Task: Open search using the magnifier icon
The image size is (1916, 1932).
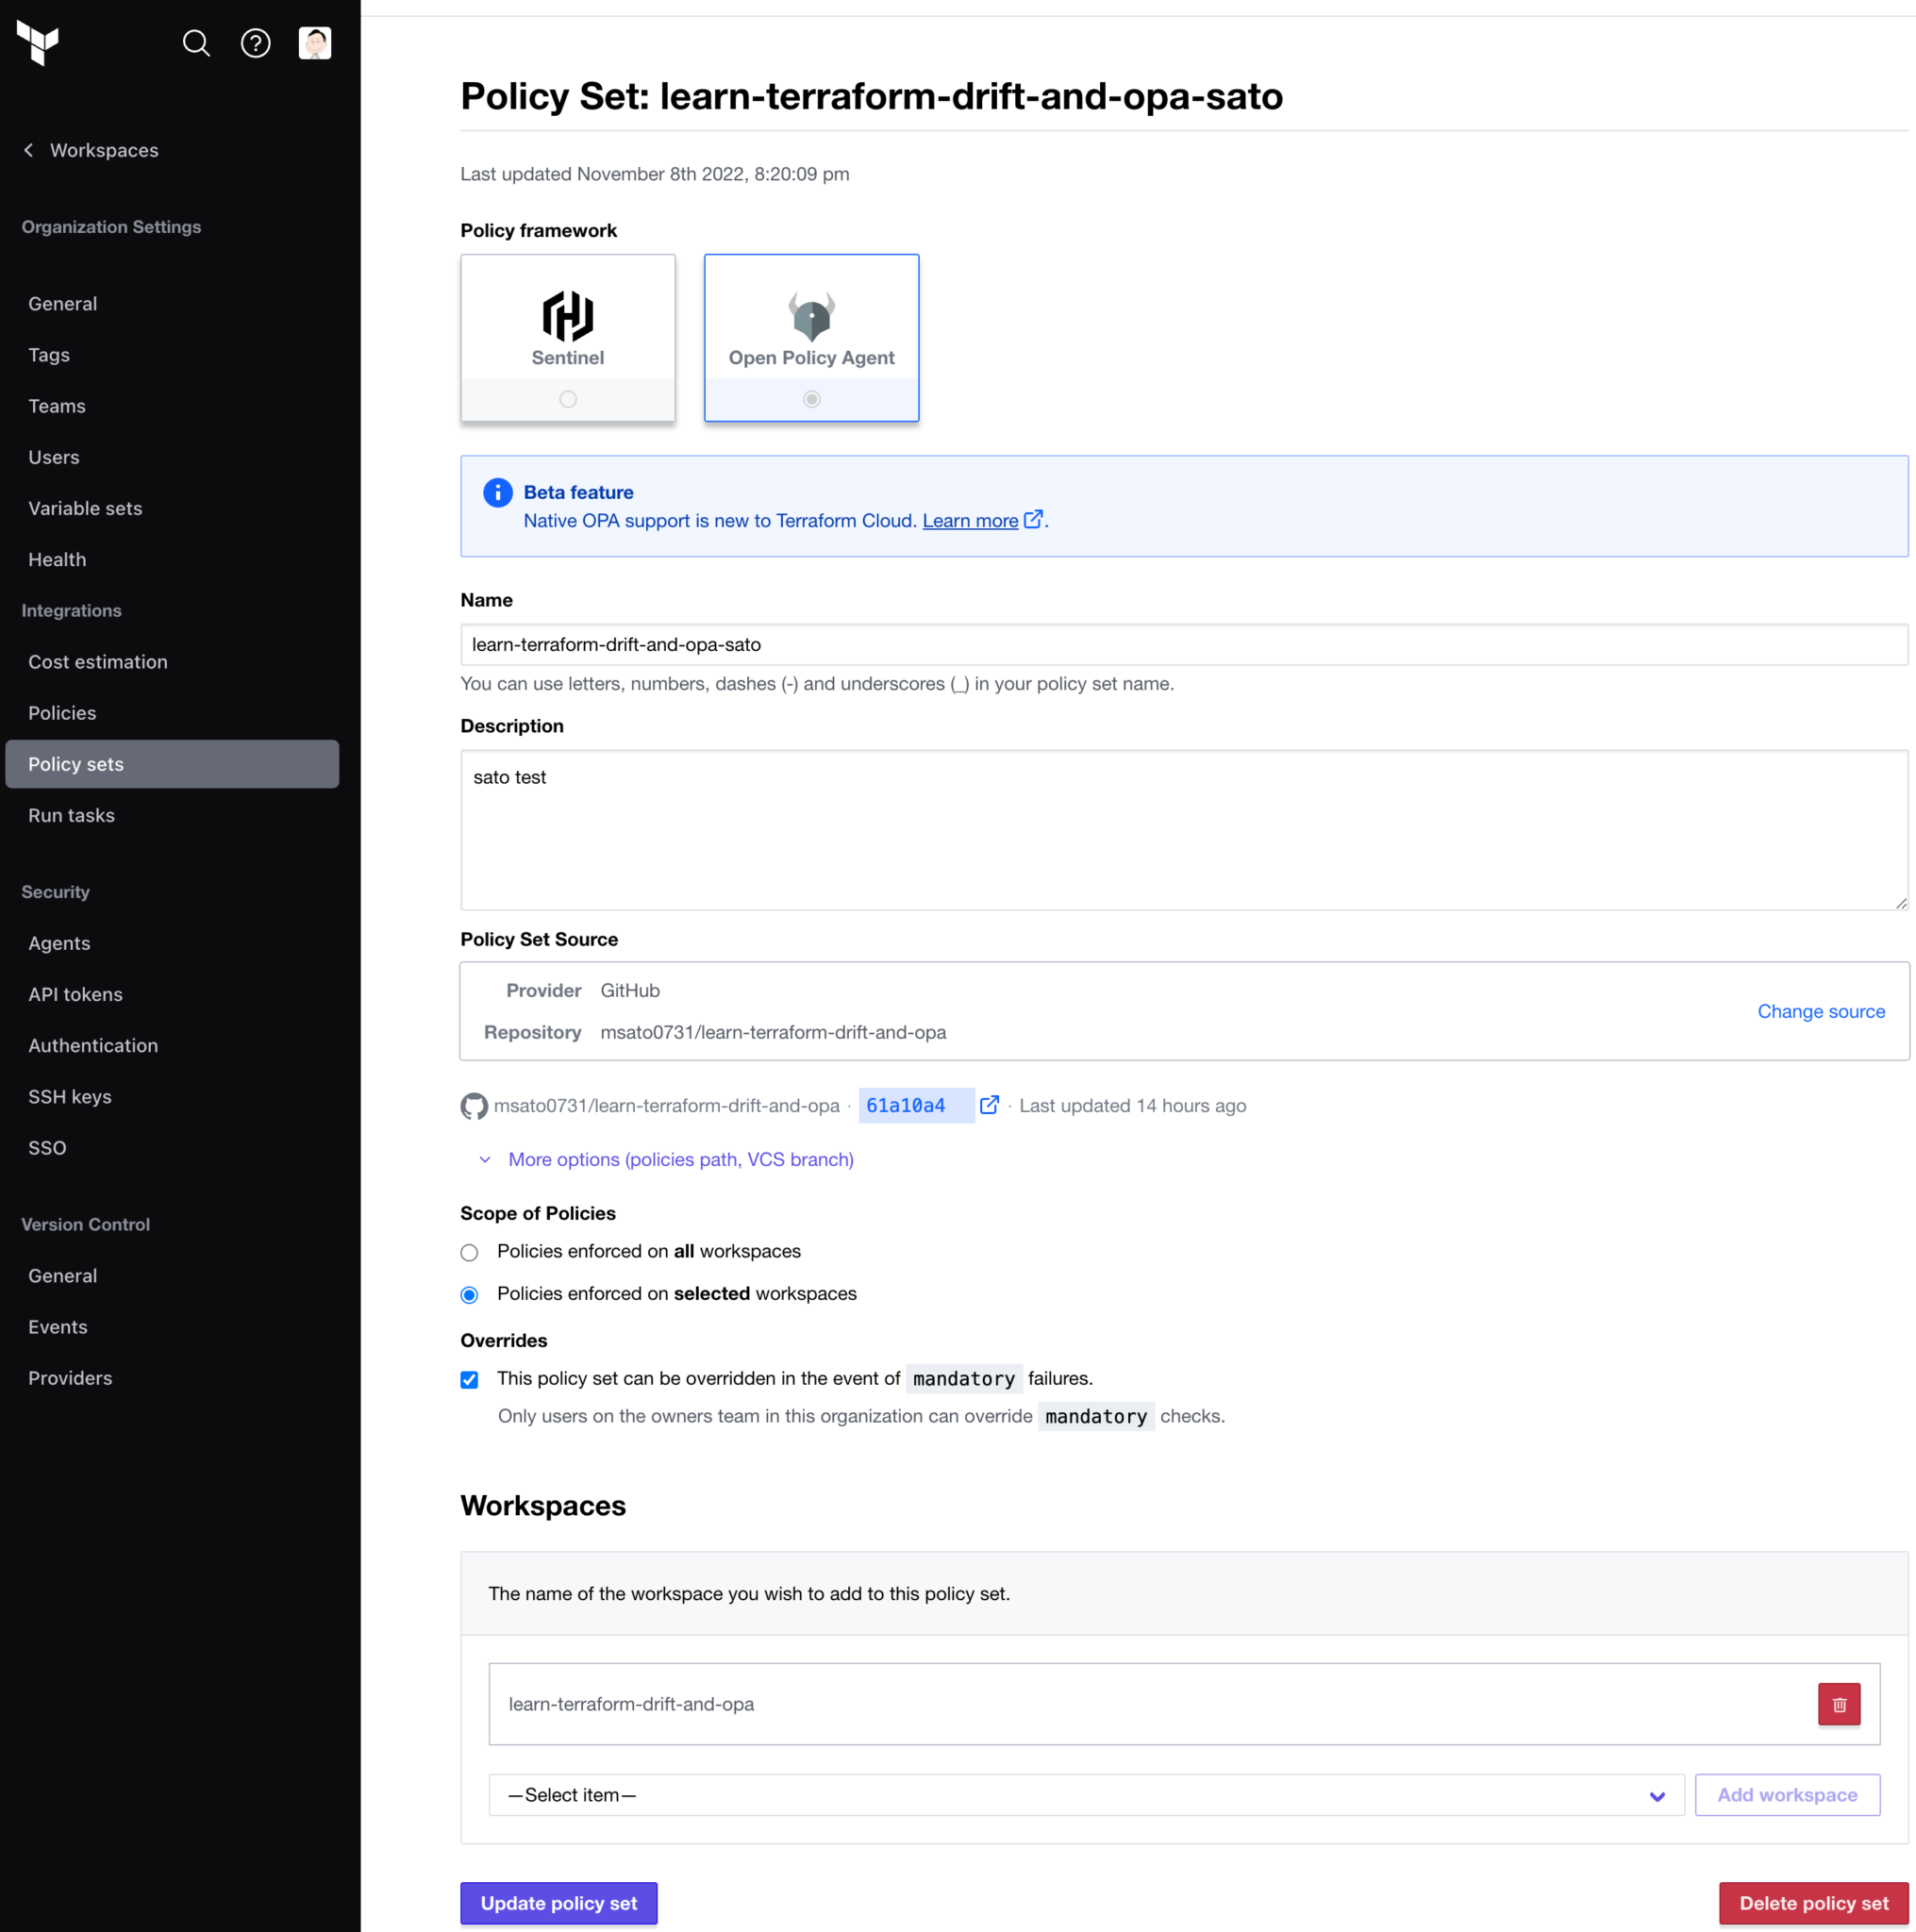Action: (196, 43)
